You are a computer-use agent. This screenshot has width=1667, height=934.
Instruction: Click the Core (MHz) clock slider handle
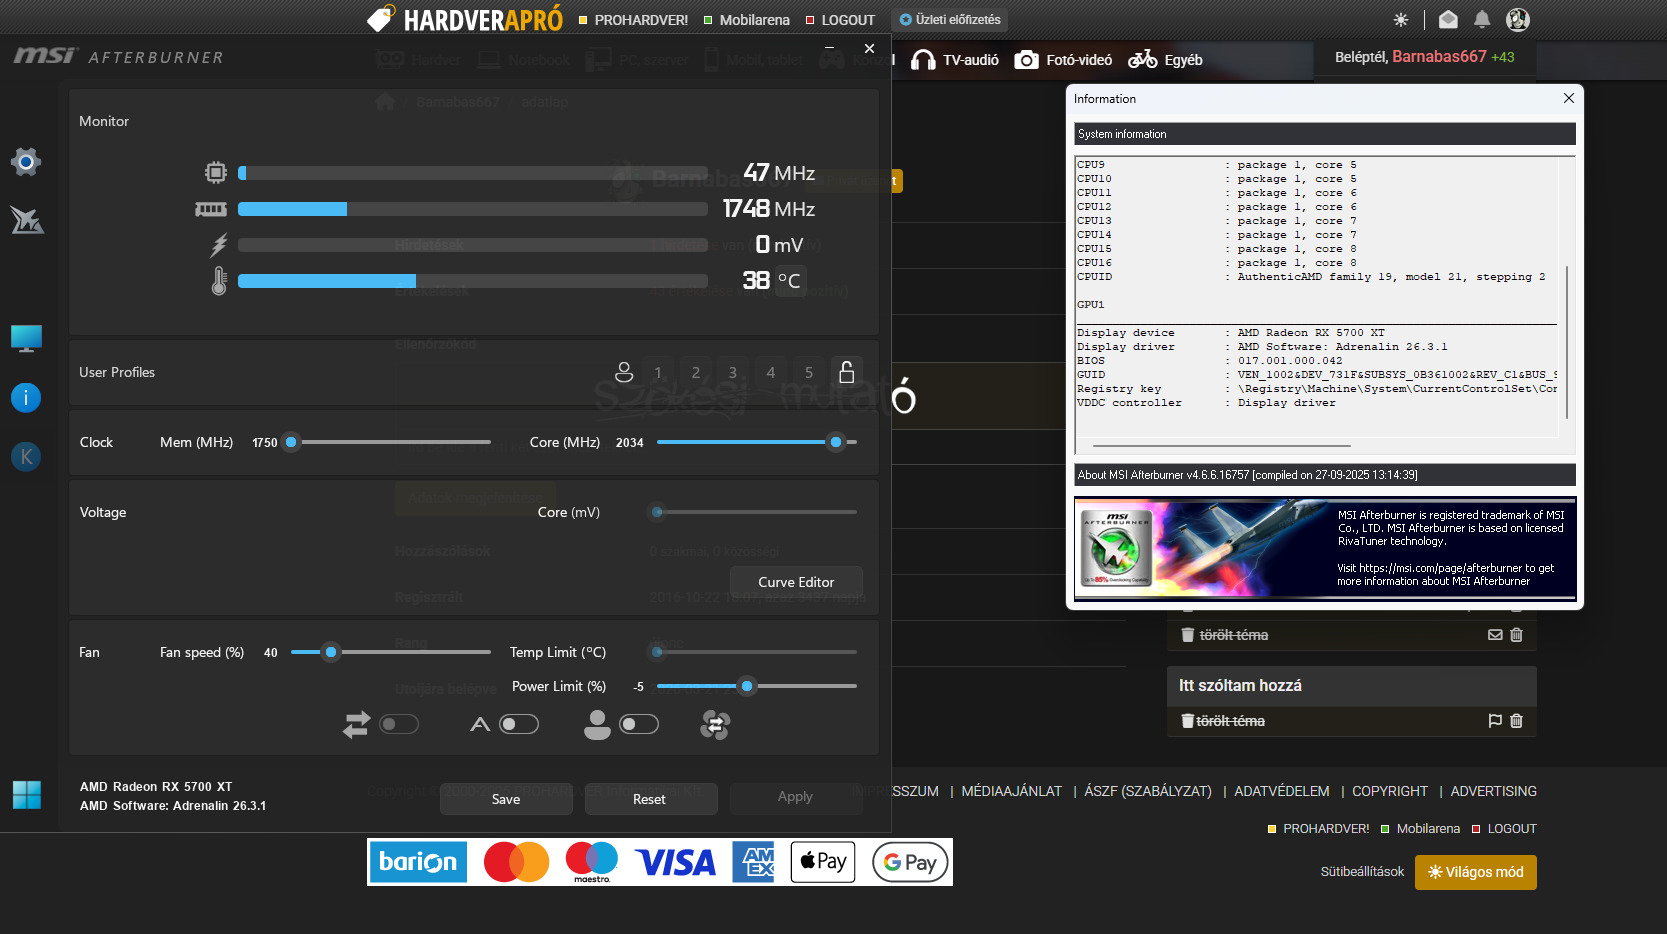[x=836, y=442]
